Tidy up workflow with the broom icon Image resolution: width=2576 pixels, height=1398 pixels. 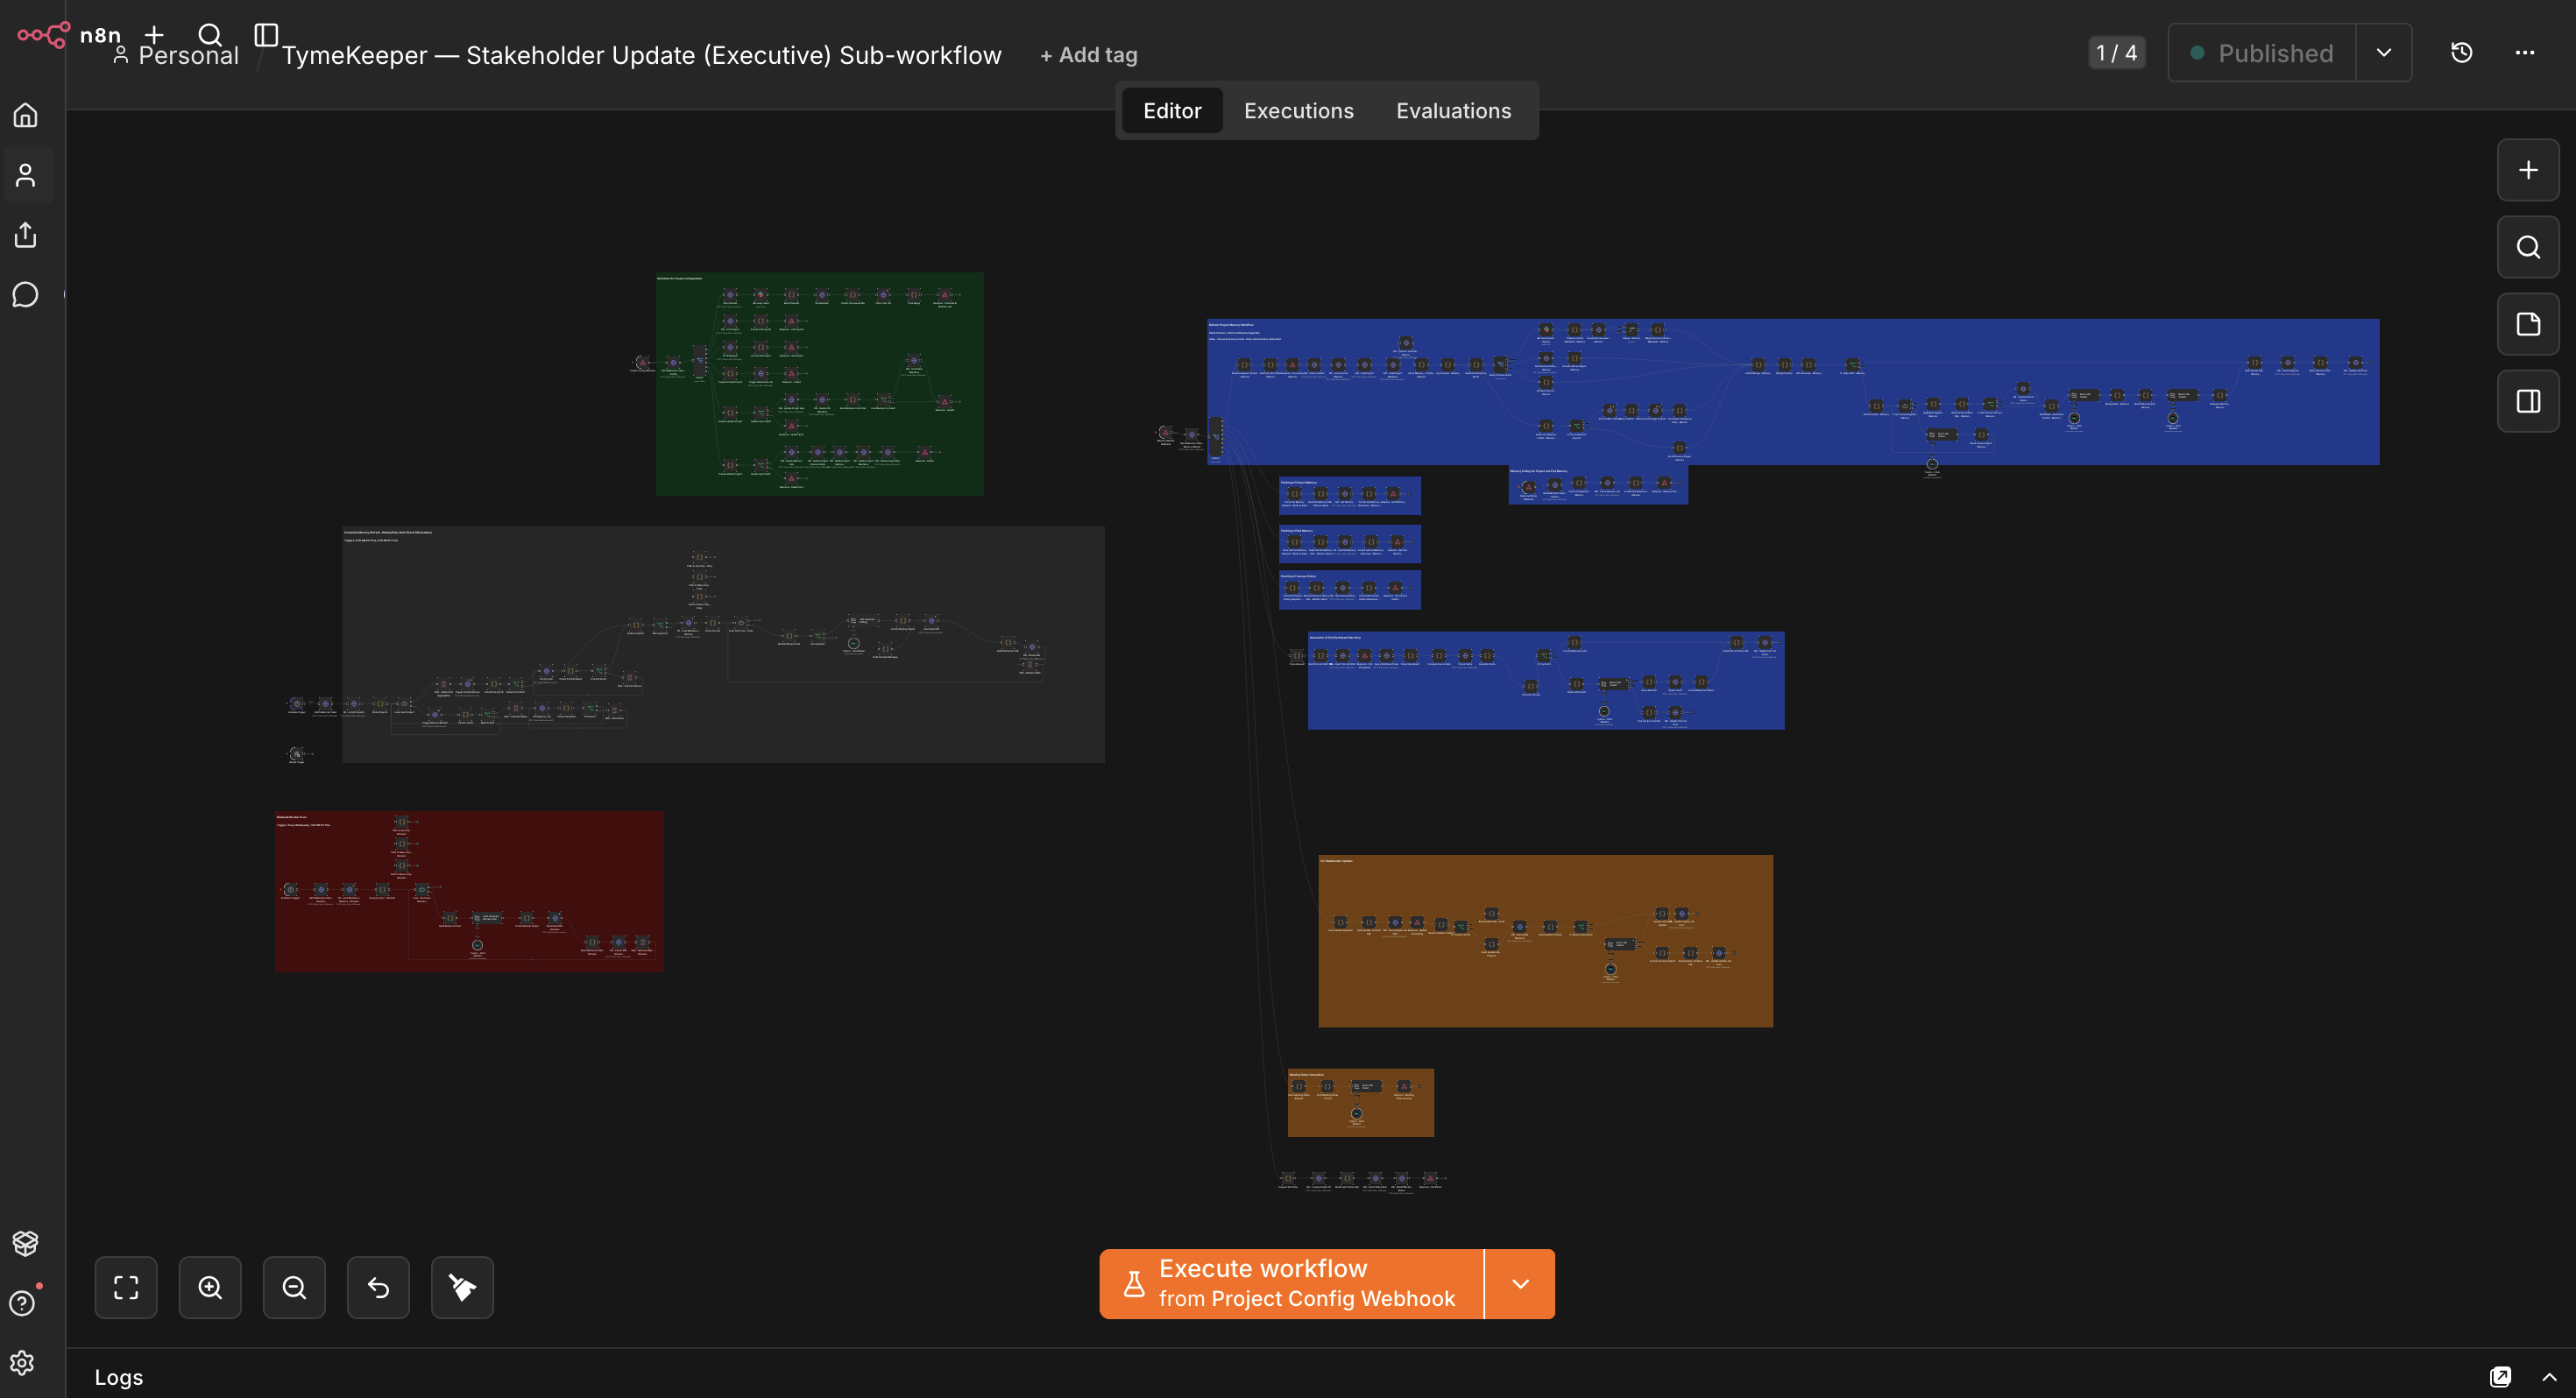point(462,1287)
